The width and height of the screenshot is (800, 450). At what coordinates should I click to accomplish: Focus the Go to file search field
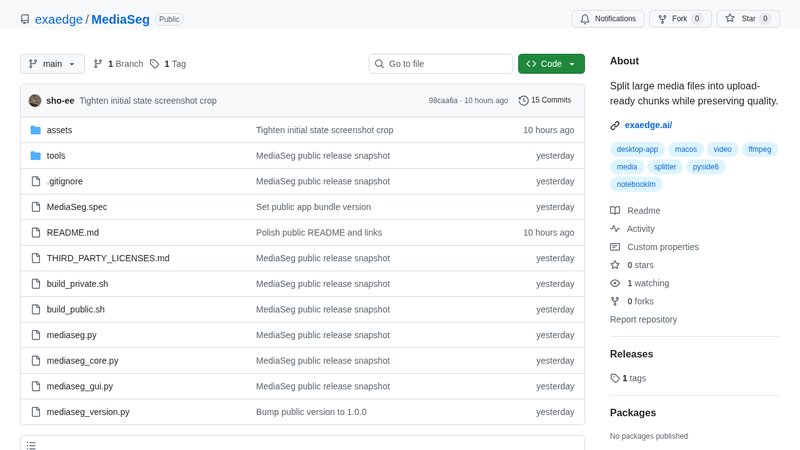(441, 64)
